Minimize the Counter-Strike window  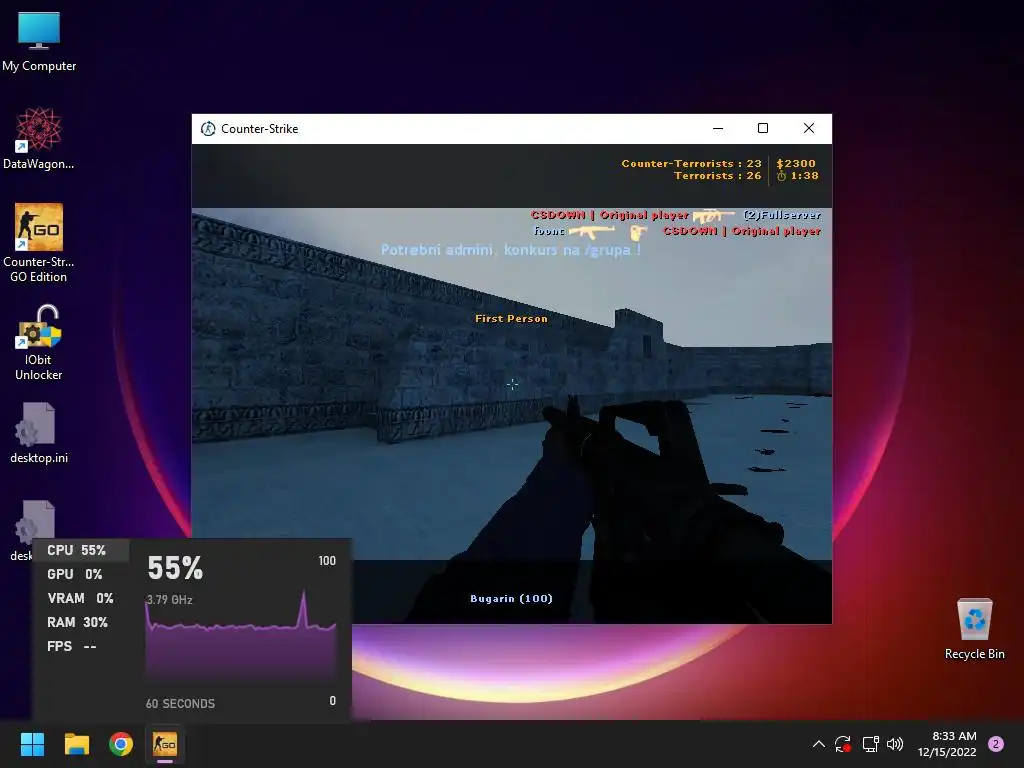718,129
